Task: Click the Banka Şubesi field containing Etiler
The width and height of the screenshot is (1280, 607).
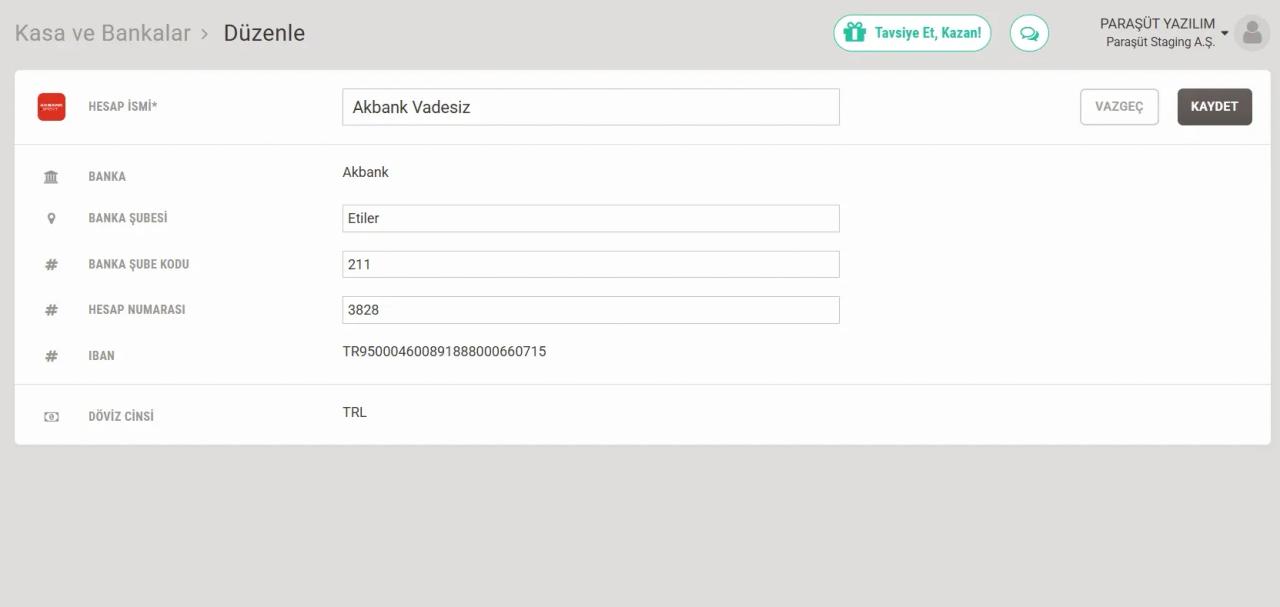Action: (590, 218)
